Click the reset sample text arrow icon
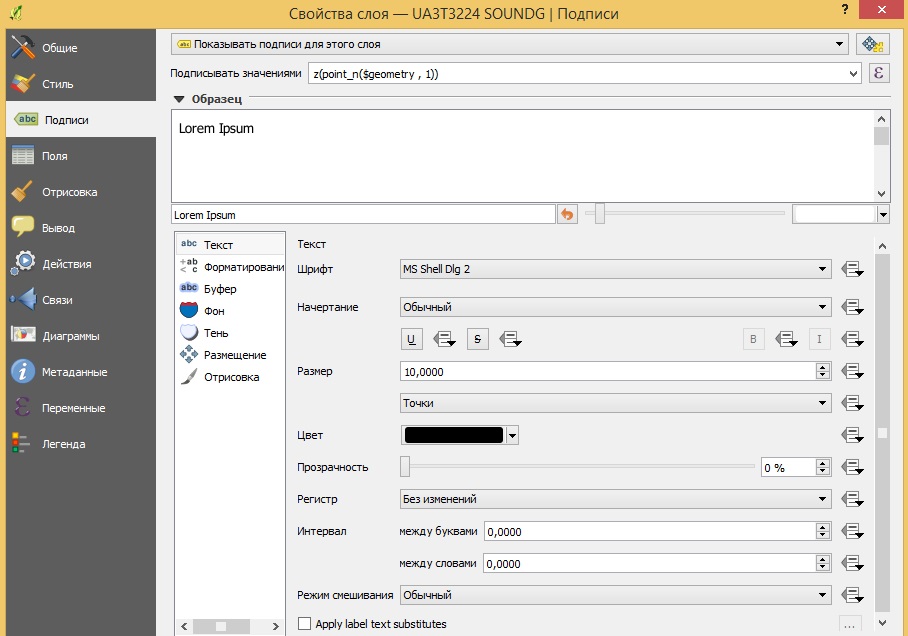This screenshot has height=636, width=908. [x=567, y=214]
